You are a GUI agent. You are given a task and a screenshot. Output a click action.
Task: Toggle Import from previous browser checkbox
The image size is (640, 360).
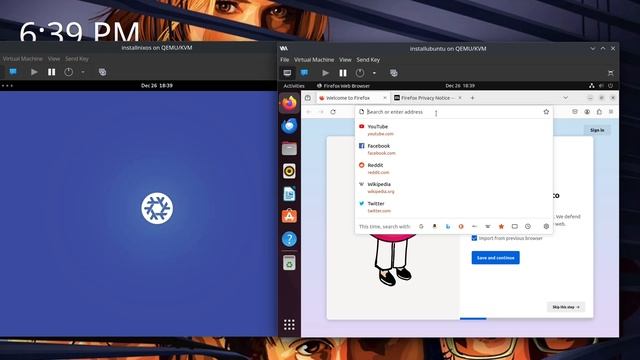pyautogui.click(x=474, y=238)
